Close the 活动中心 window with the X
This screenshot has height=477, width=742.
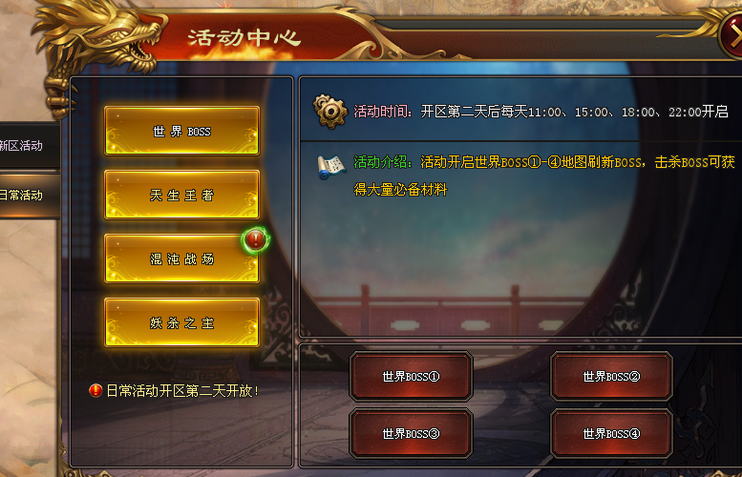(x=732, y=34)
